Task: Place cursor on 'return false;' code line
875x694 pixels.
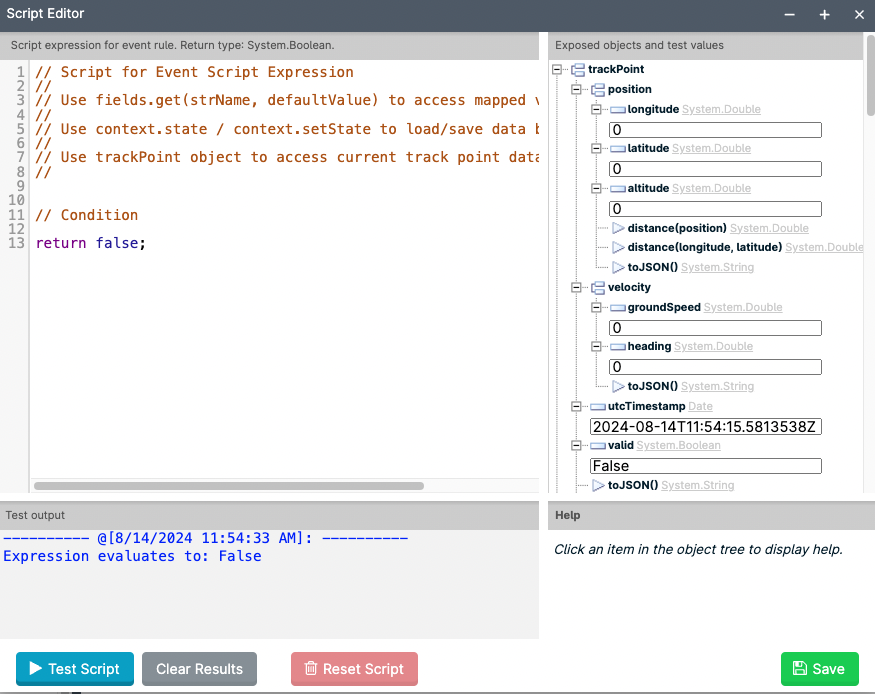Action: click(90, 243)
